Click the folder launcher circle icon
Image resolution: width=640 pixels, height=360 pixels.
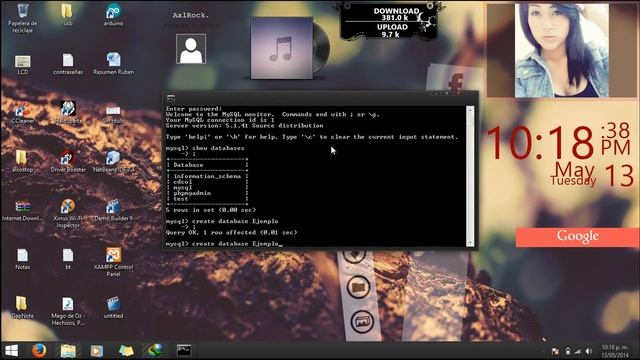coord(359,287)
